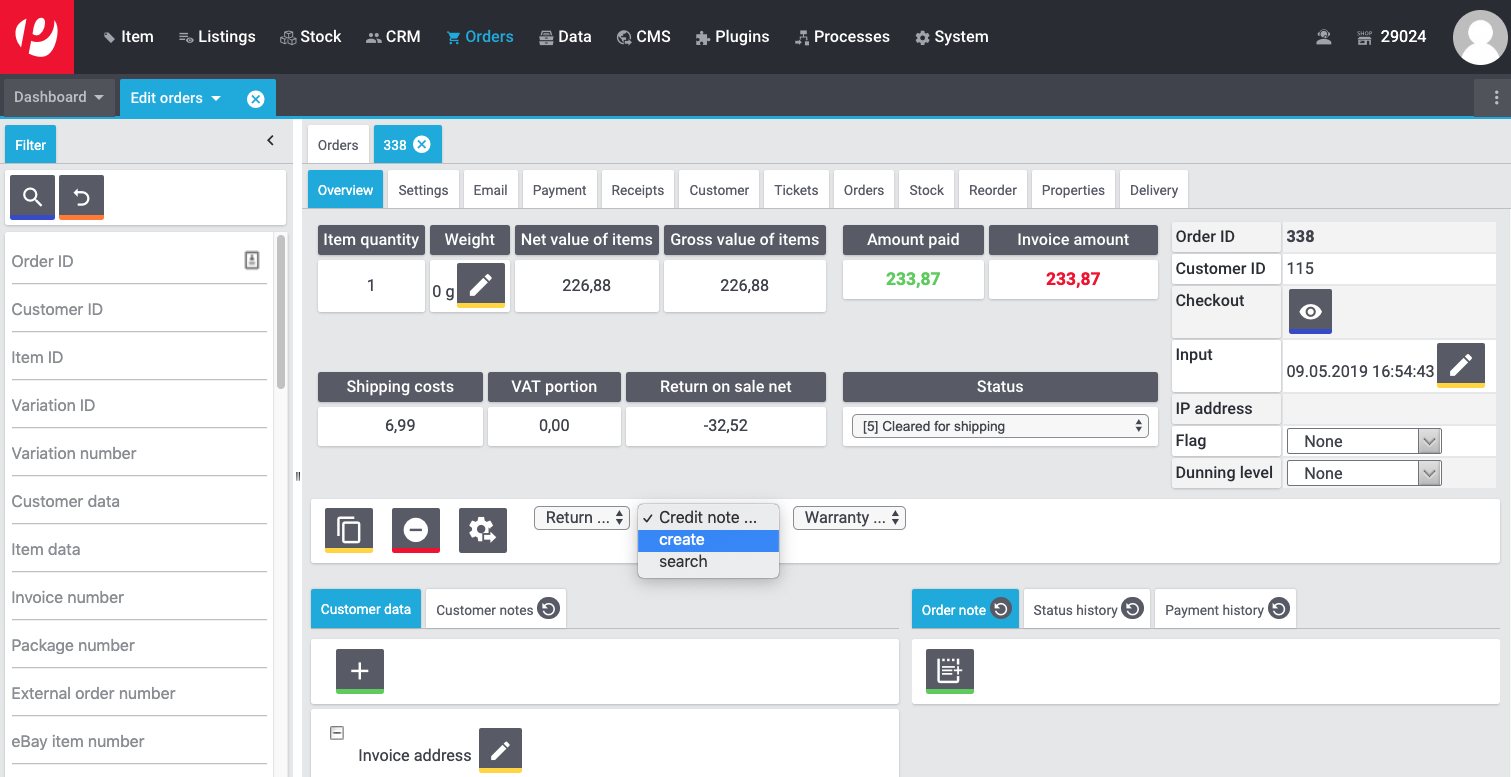Collapse the Invoice address section
The height and width of the screenshot is (777, 1511).
click(x=336, y=731)
